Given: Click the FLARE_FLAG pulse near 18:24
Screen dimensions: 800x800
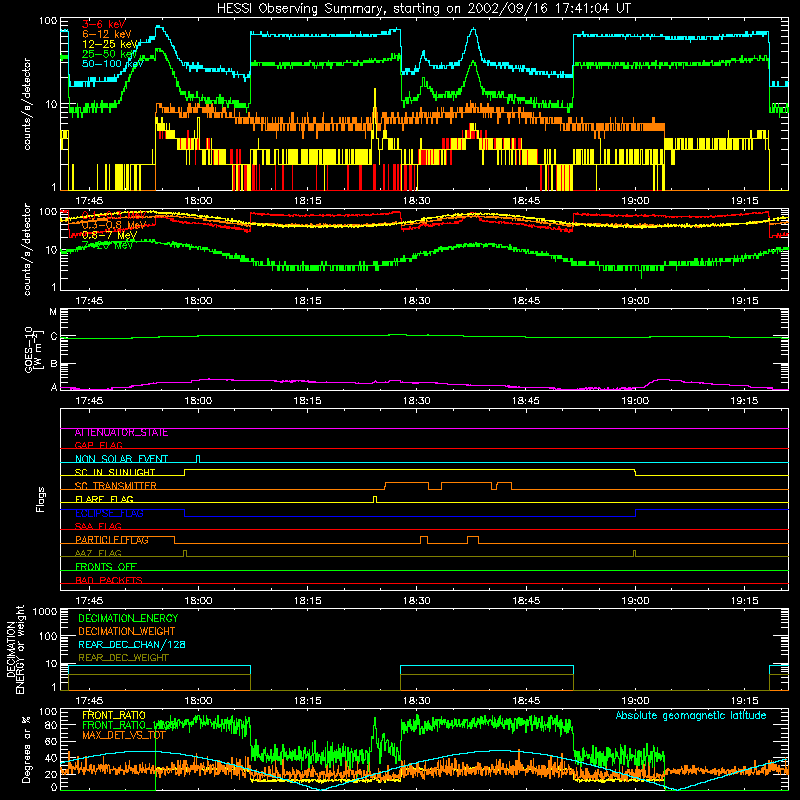Looking at the screenshot, I should point(375,499).
